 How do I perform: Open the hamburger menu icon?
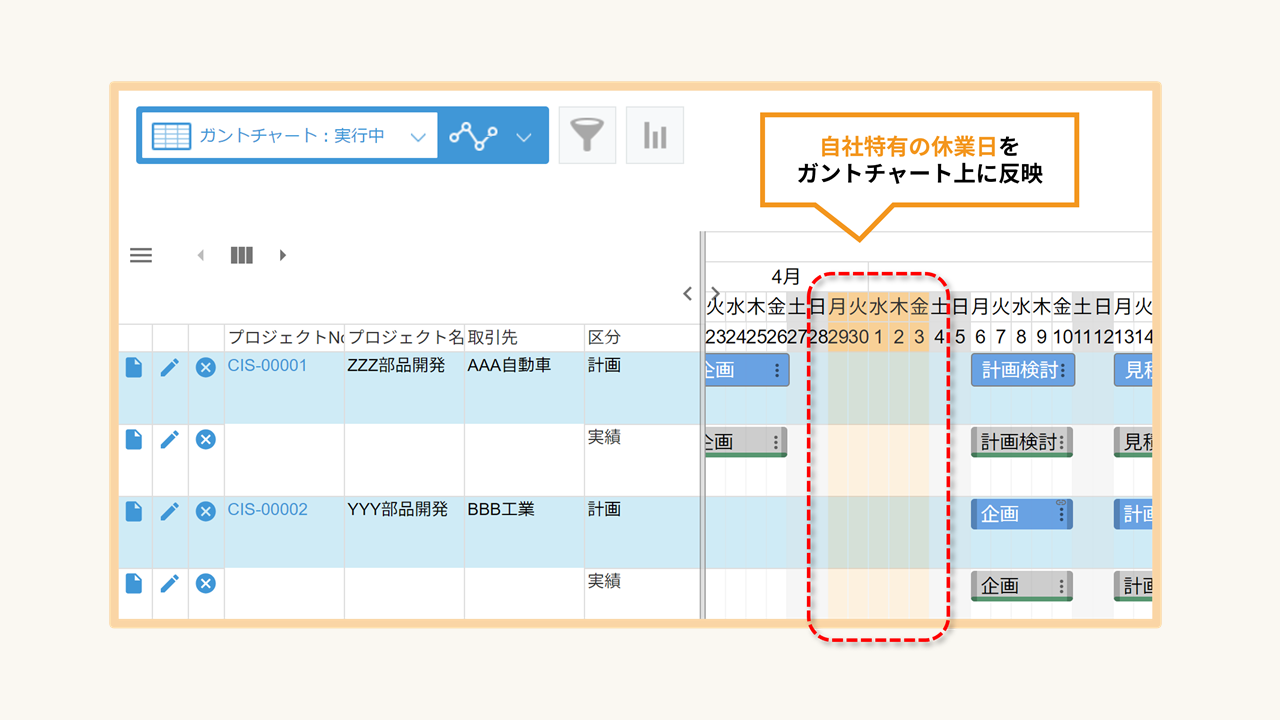141,255
